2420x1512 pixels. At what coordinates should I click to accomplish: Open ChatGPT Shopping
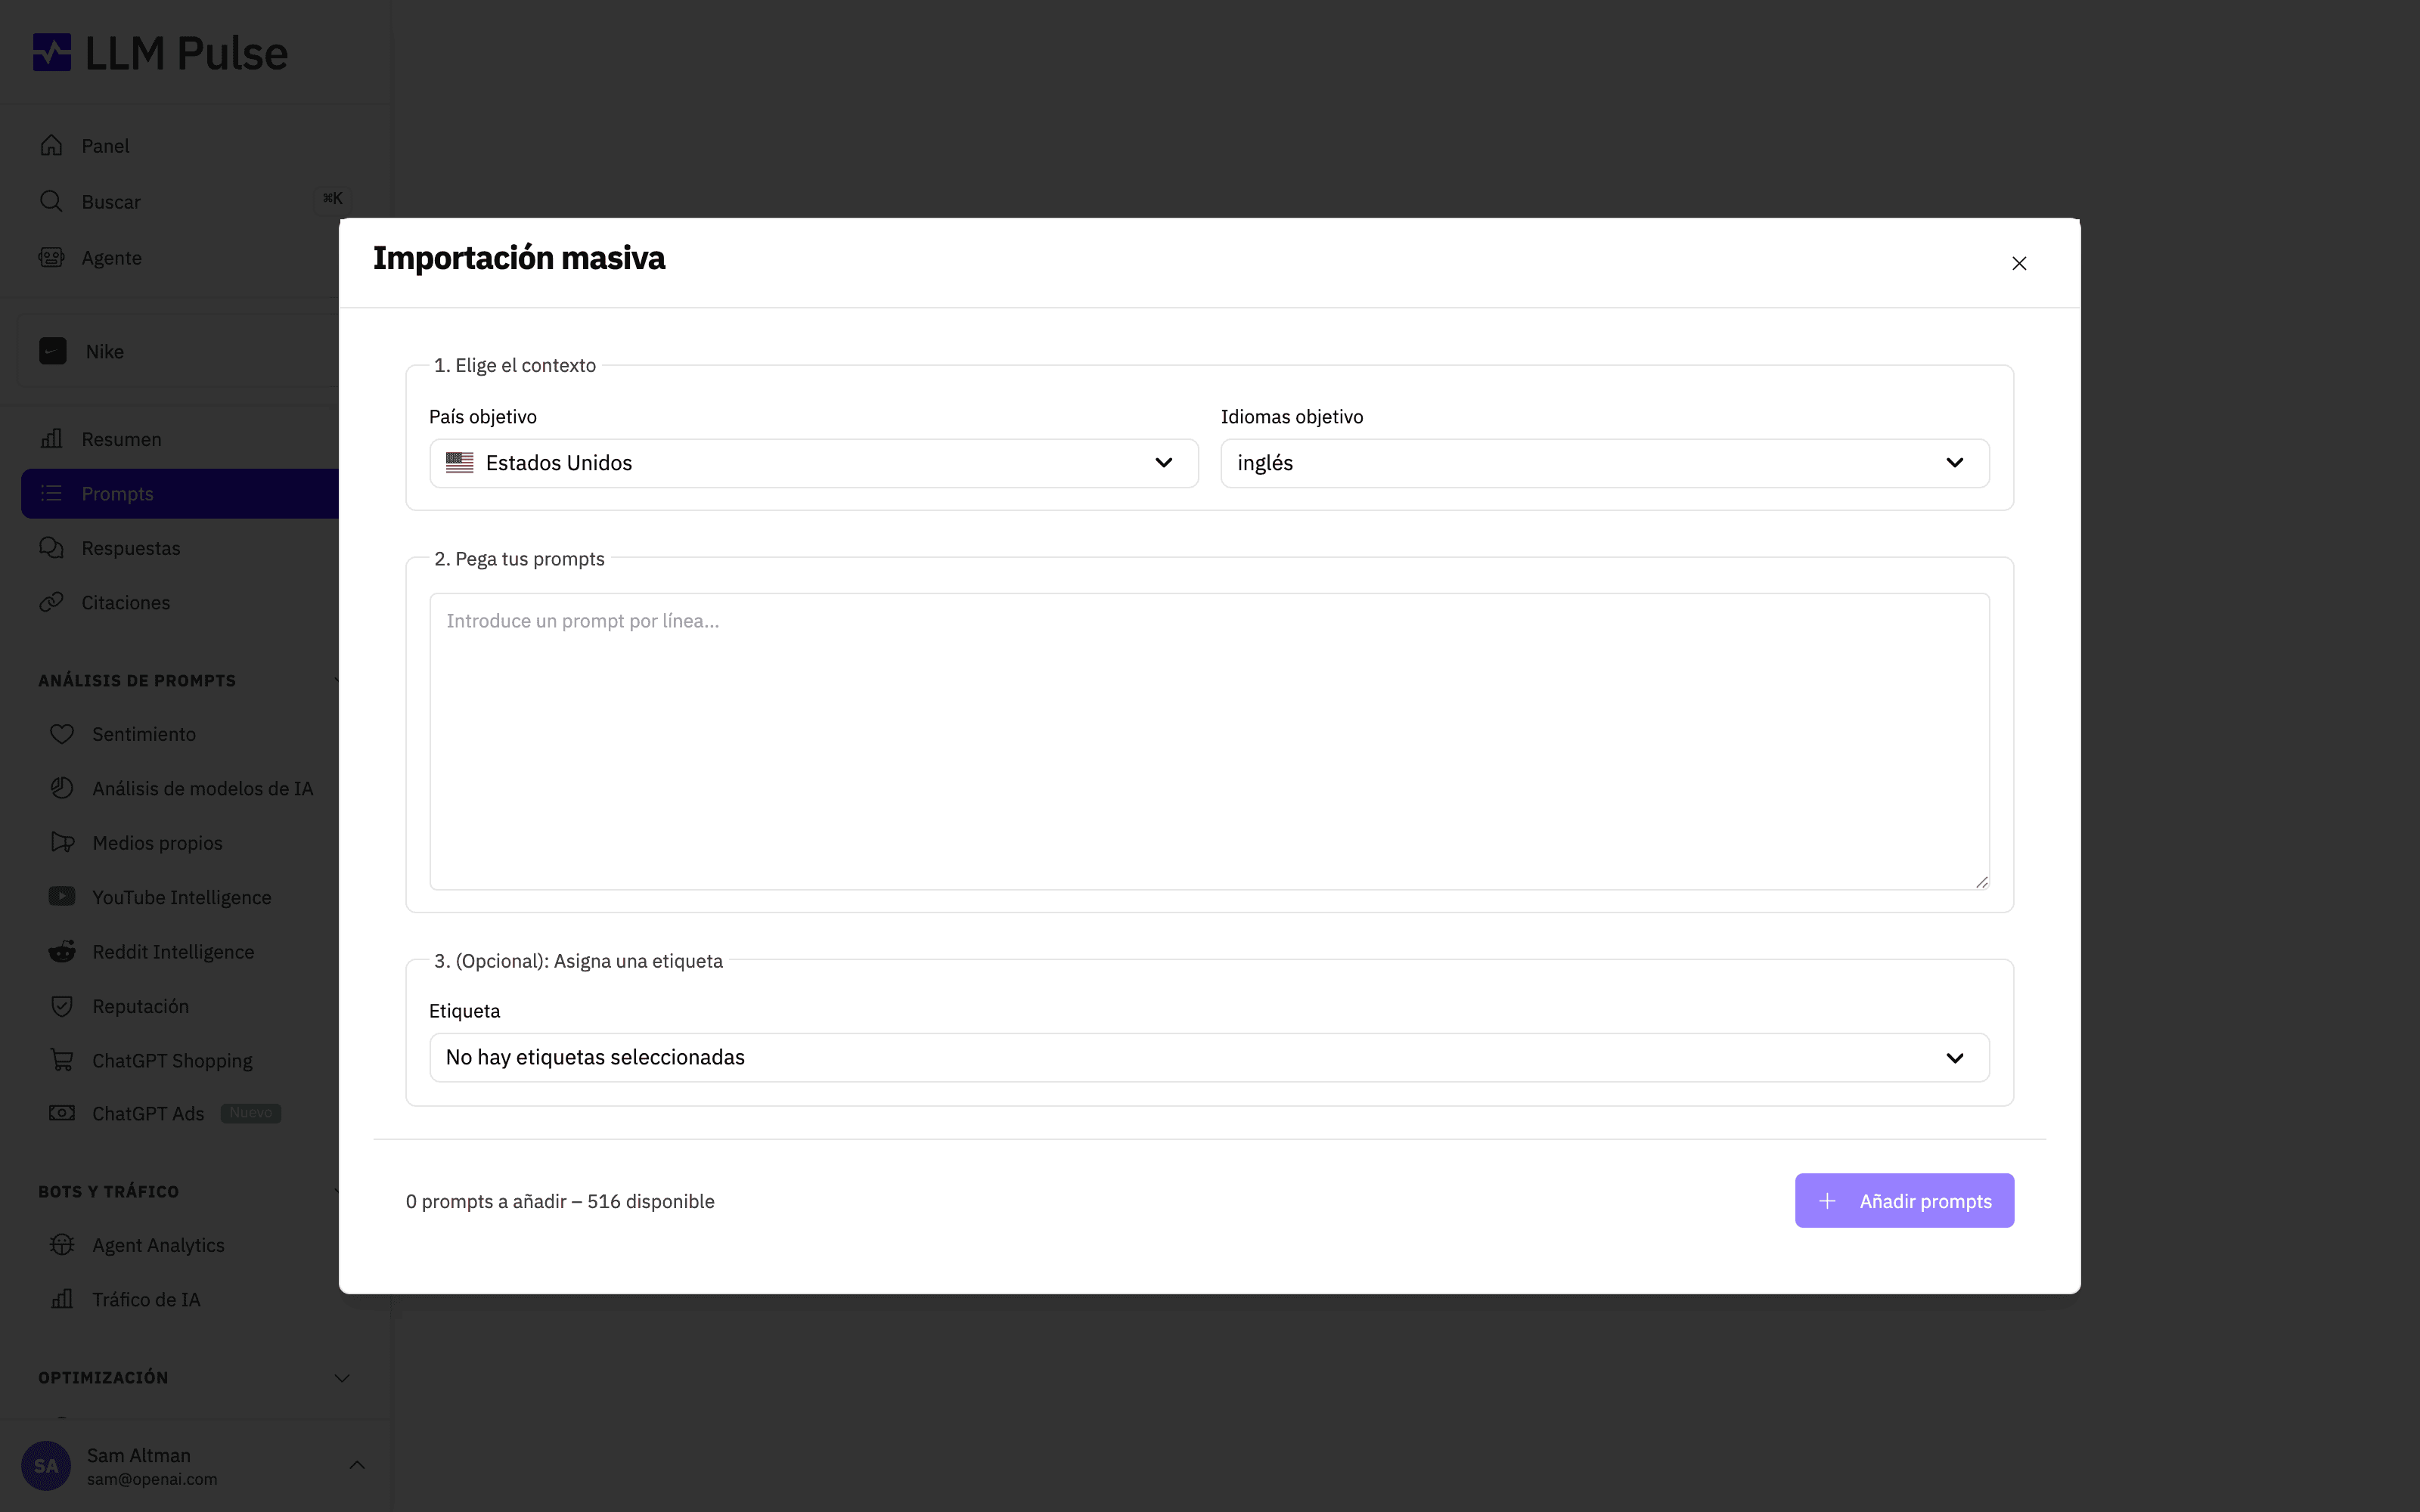pyautogui.click(x=172, y=1060)
